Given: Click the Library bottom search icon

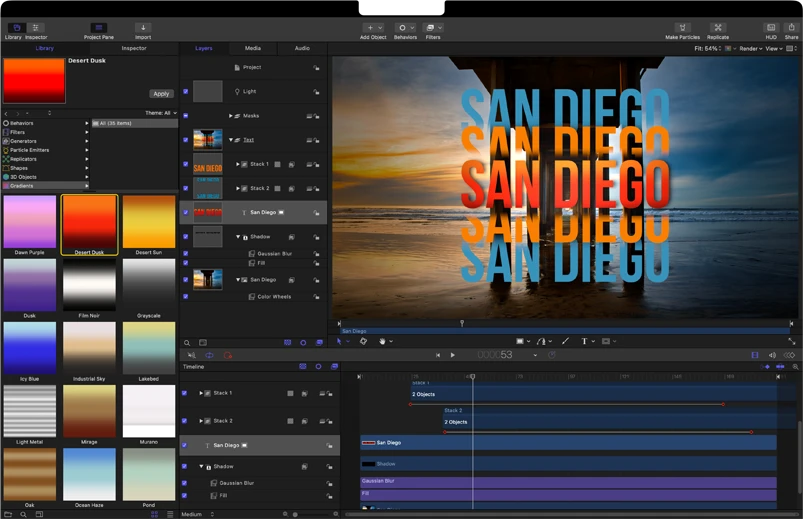Looking at the screenshot, I should (x=24, y=514).
